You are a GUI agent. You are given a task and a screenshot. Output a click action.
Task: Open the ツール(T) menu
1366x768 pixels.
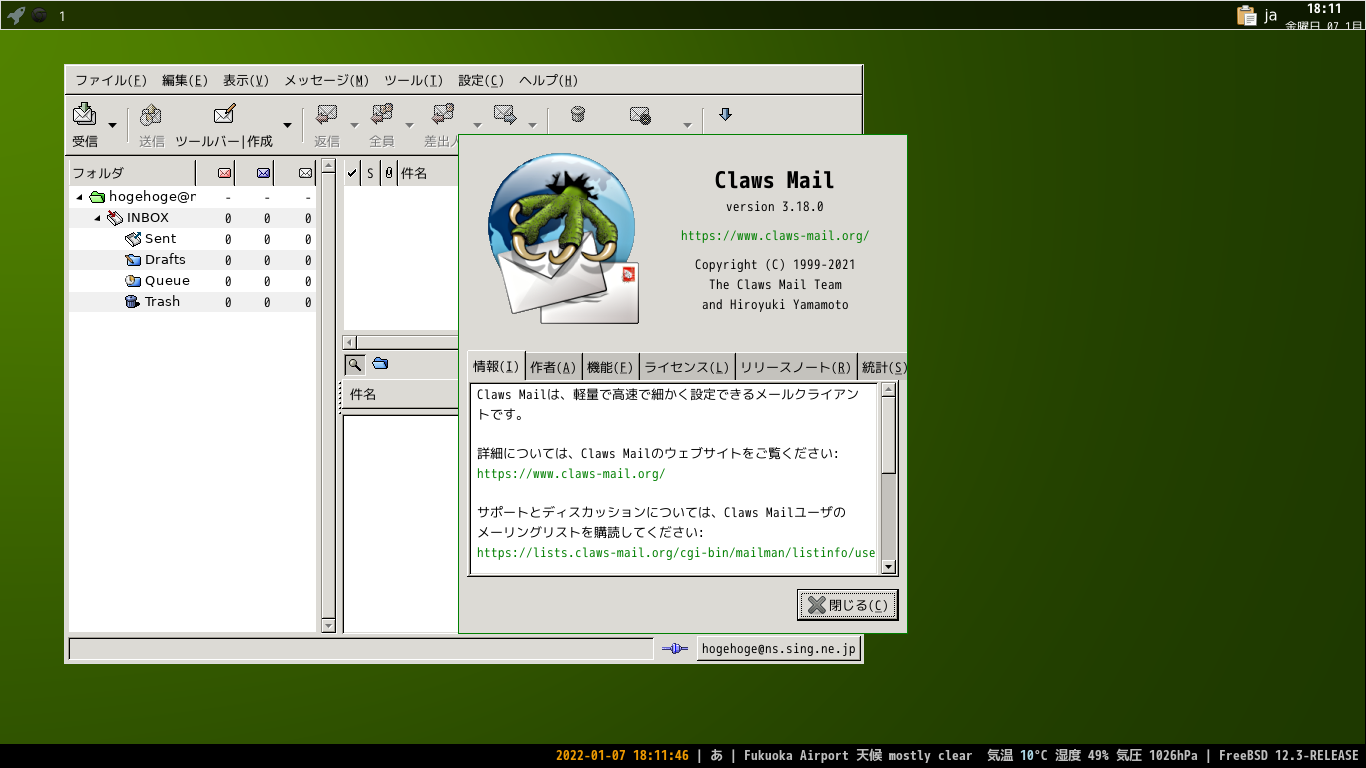[x=414, y=81]
